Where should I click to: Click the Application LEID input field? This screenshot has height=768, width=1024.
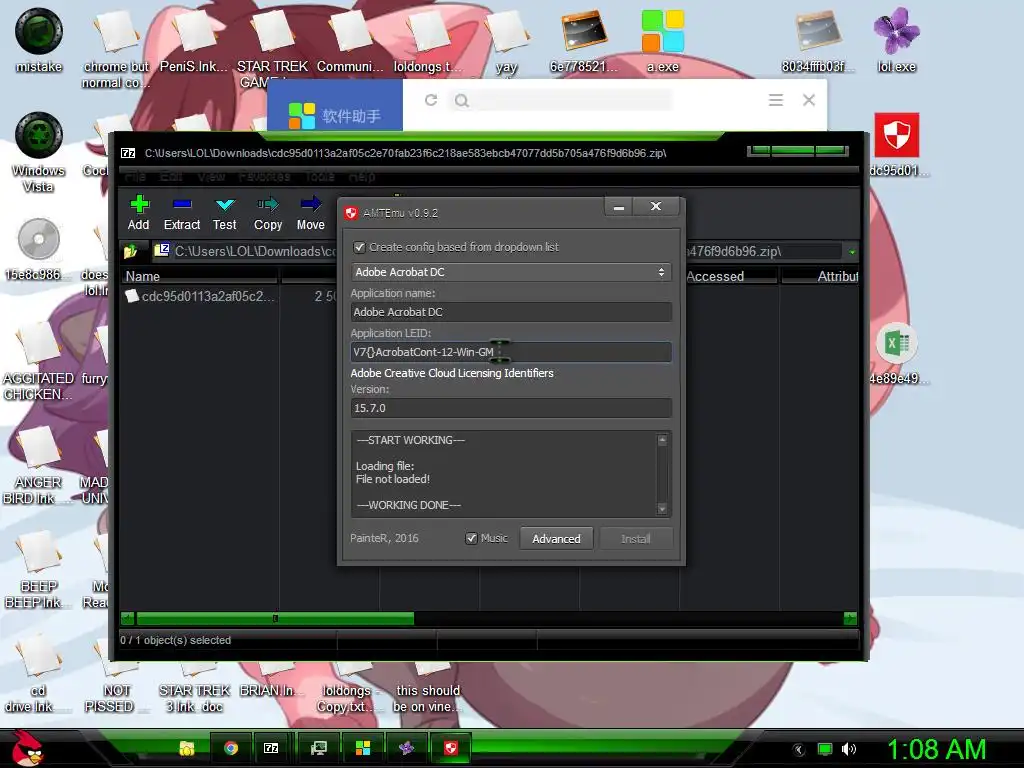(511, 352)
